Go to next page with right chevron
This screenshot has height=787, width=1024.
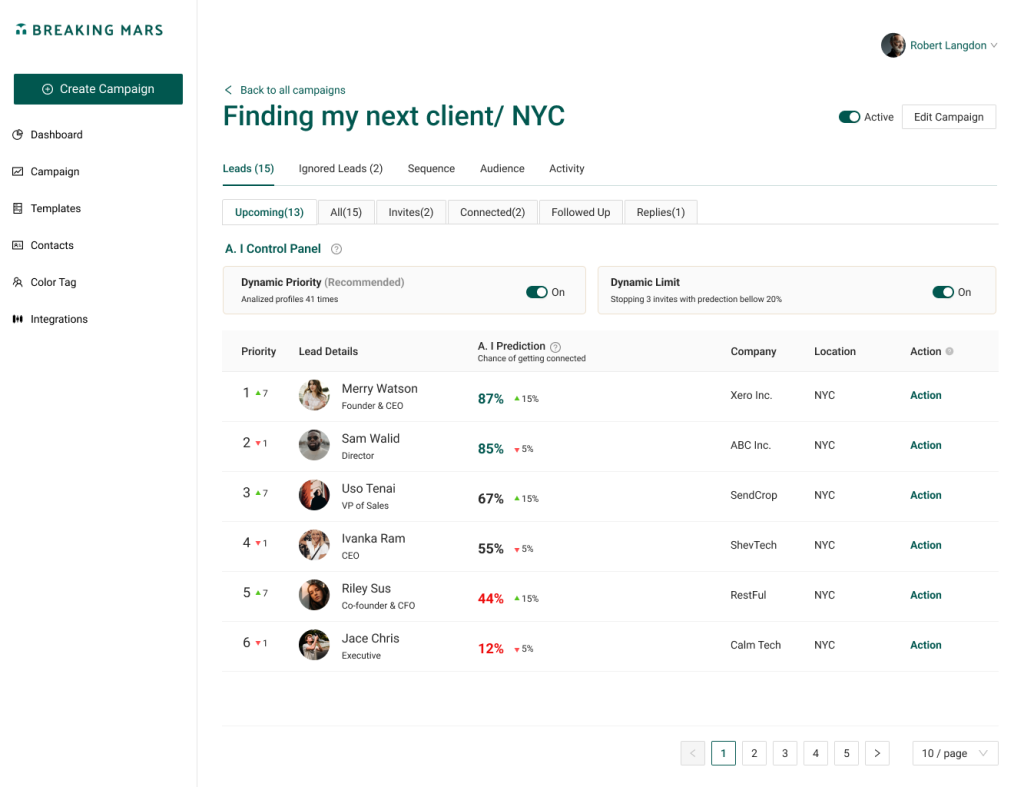[877, 753]
